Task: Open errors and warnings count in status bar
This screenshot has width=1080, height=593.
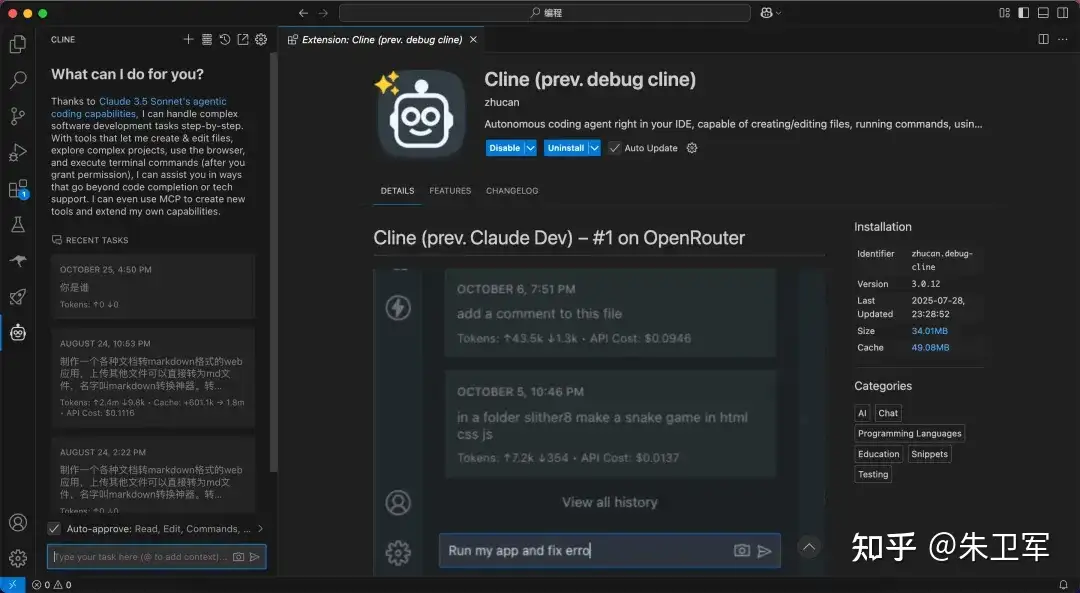Action: [52, 585]
